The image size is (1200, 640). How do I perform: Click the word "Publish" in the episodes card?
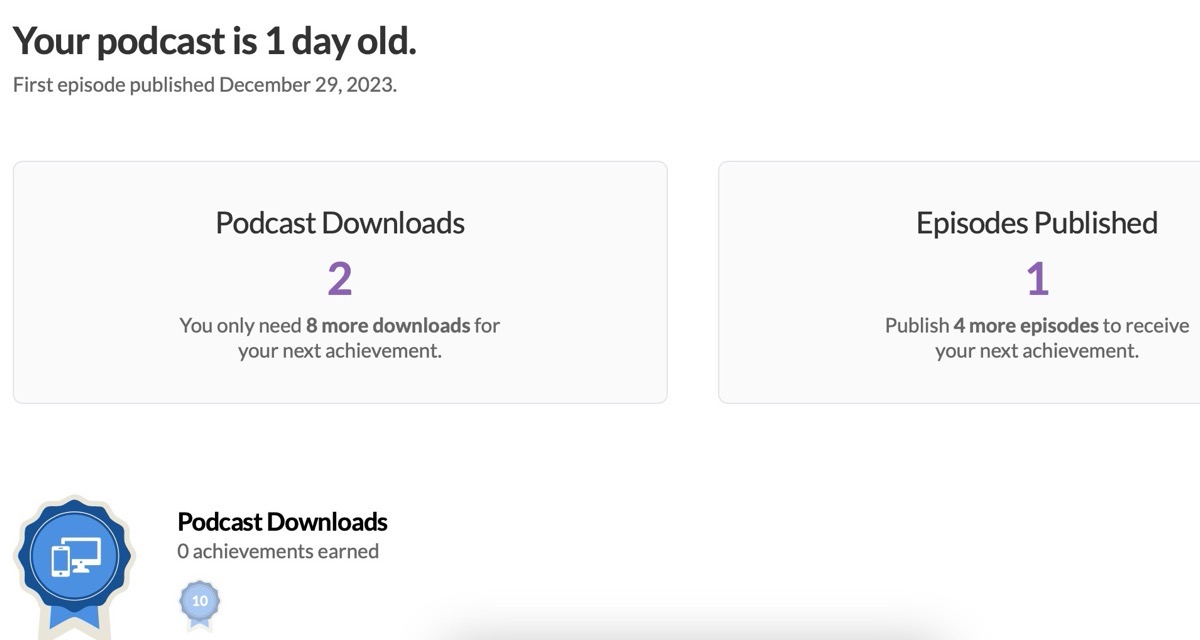917,325
